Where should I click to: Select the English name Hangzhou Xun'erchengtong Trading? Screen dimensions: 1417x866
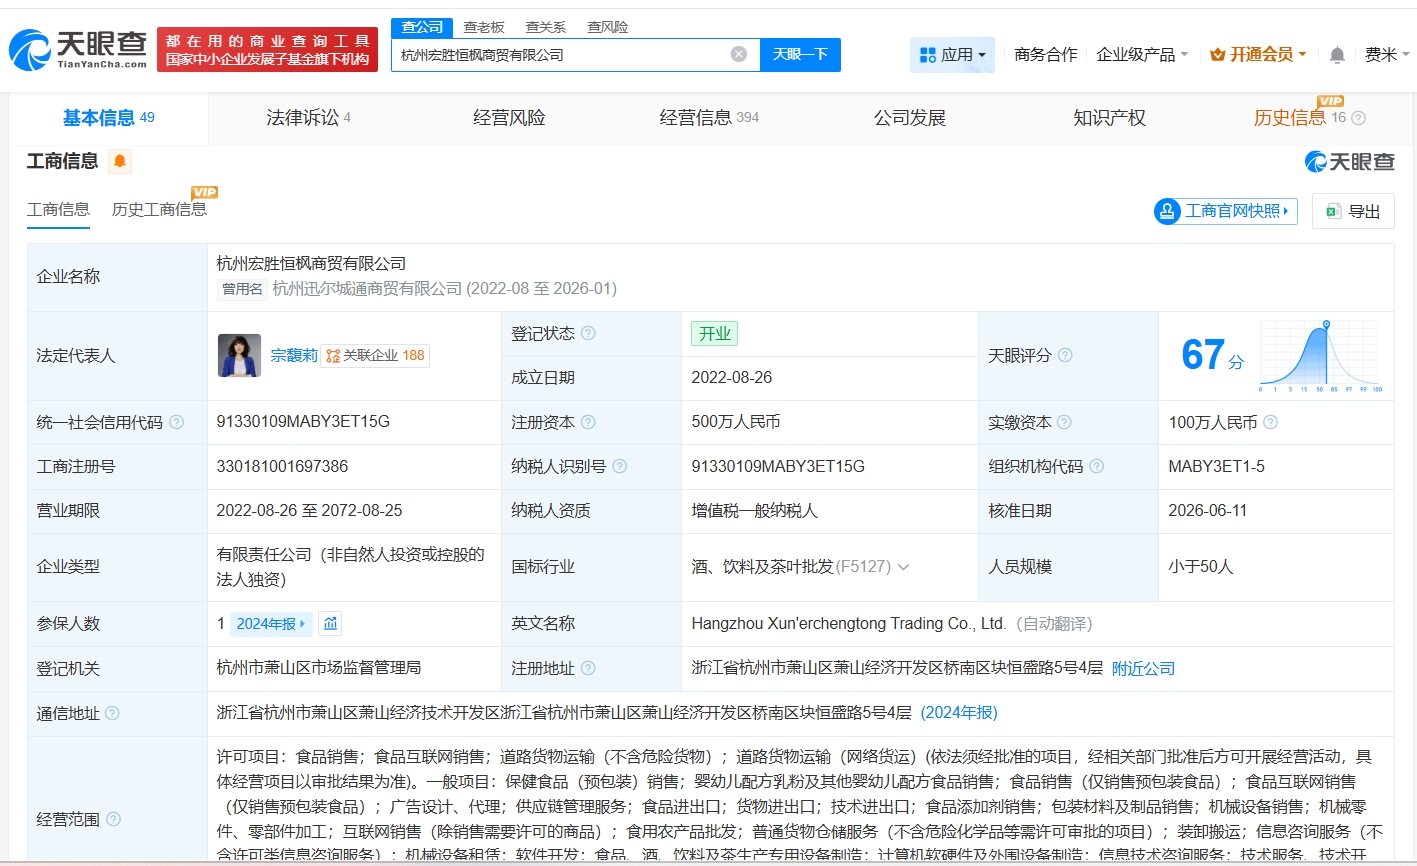point(849,623)
